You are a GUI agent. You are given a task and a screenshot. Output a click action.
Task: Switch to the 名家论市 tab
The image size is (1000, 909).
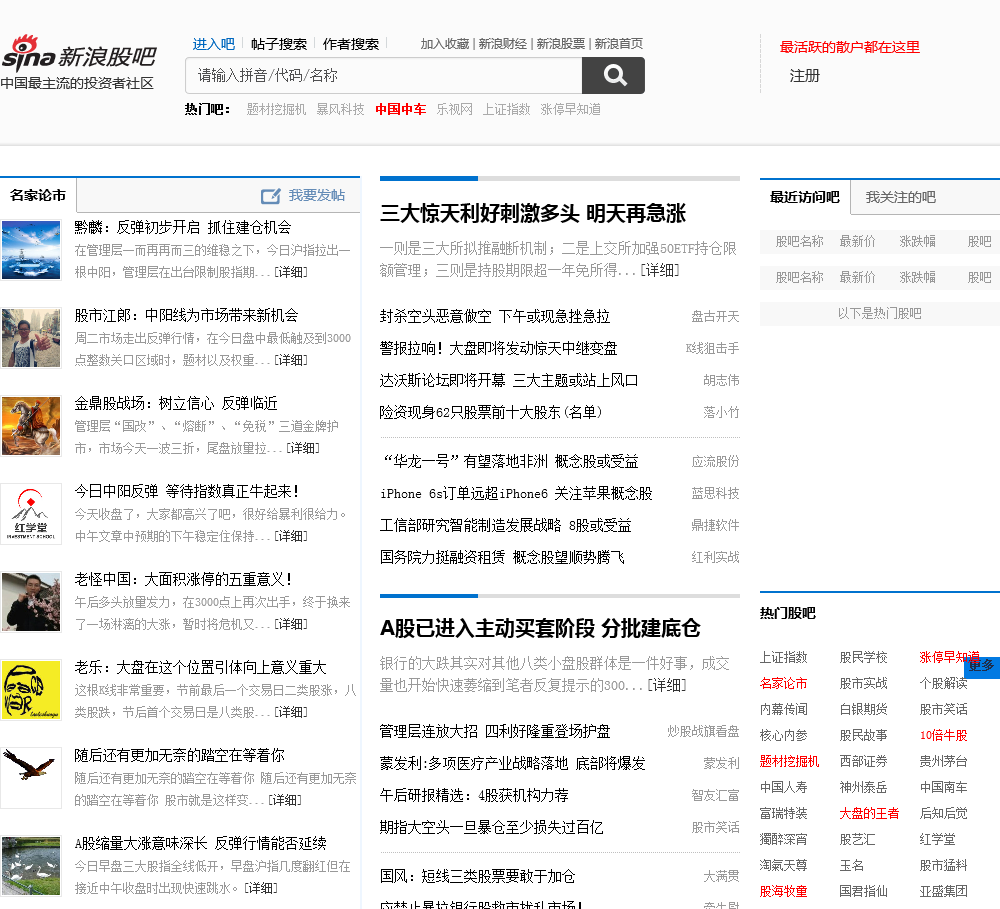pos(38,195)
